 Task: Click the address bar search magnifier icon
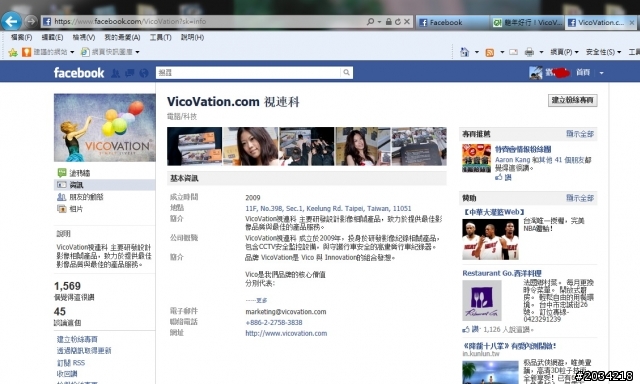pos(370,21)
